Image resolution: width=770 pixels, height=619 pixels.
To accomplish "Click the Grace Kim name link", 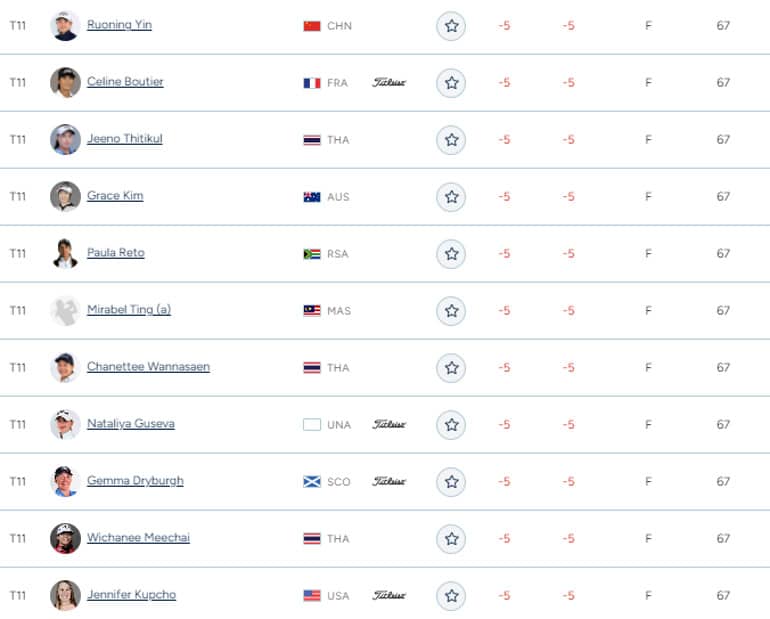I will point(115,195).
